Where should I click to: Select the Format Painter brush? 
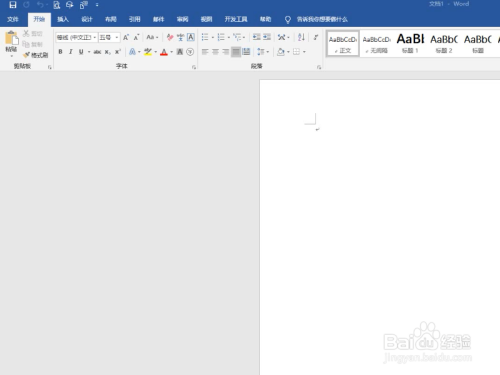27,55
